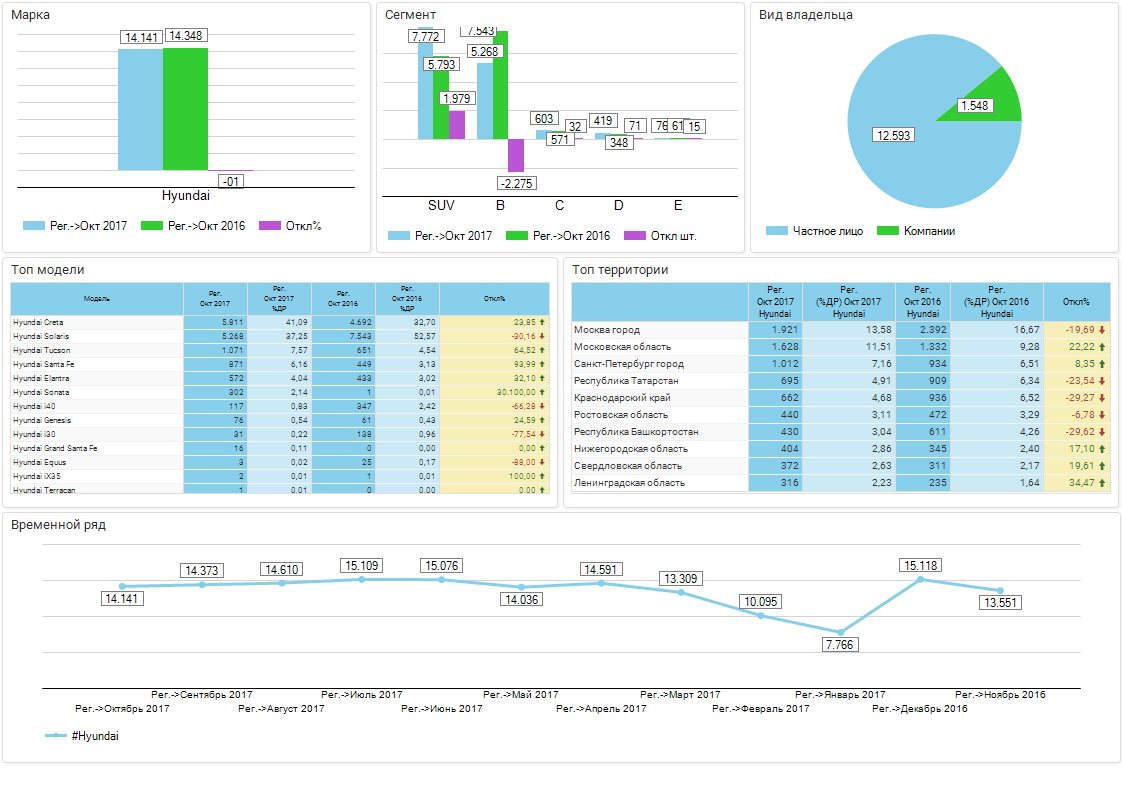Click the up arrow in Ленинградская область row
The width and height of the screenshot is (1122, 793).
tap(1102, 483)
